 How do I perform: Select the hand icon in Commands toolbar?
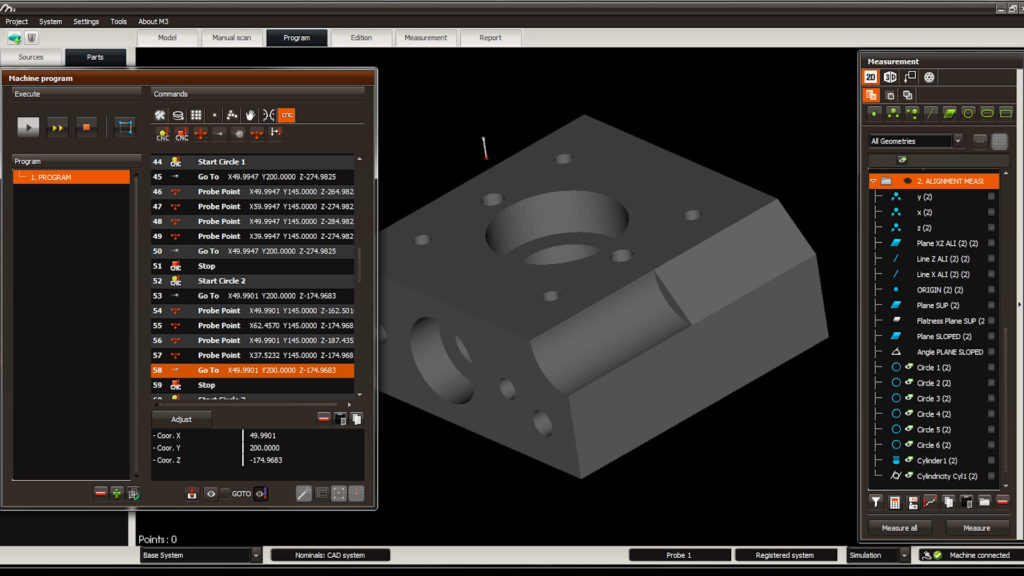(250, 115)
